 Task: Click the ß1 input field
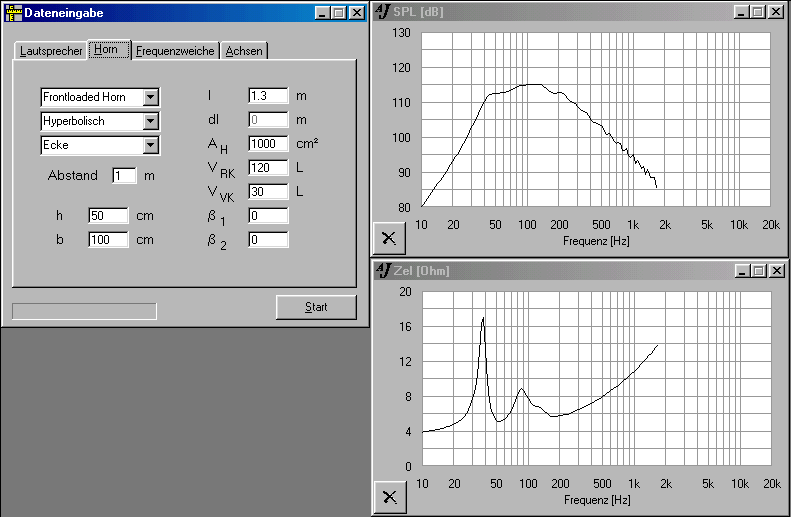coord(268,215)
